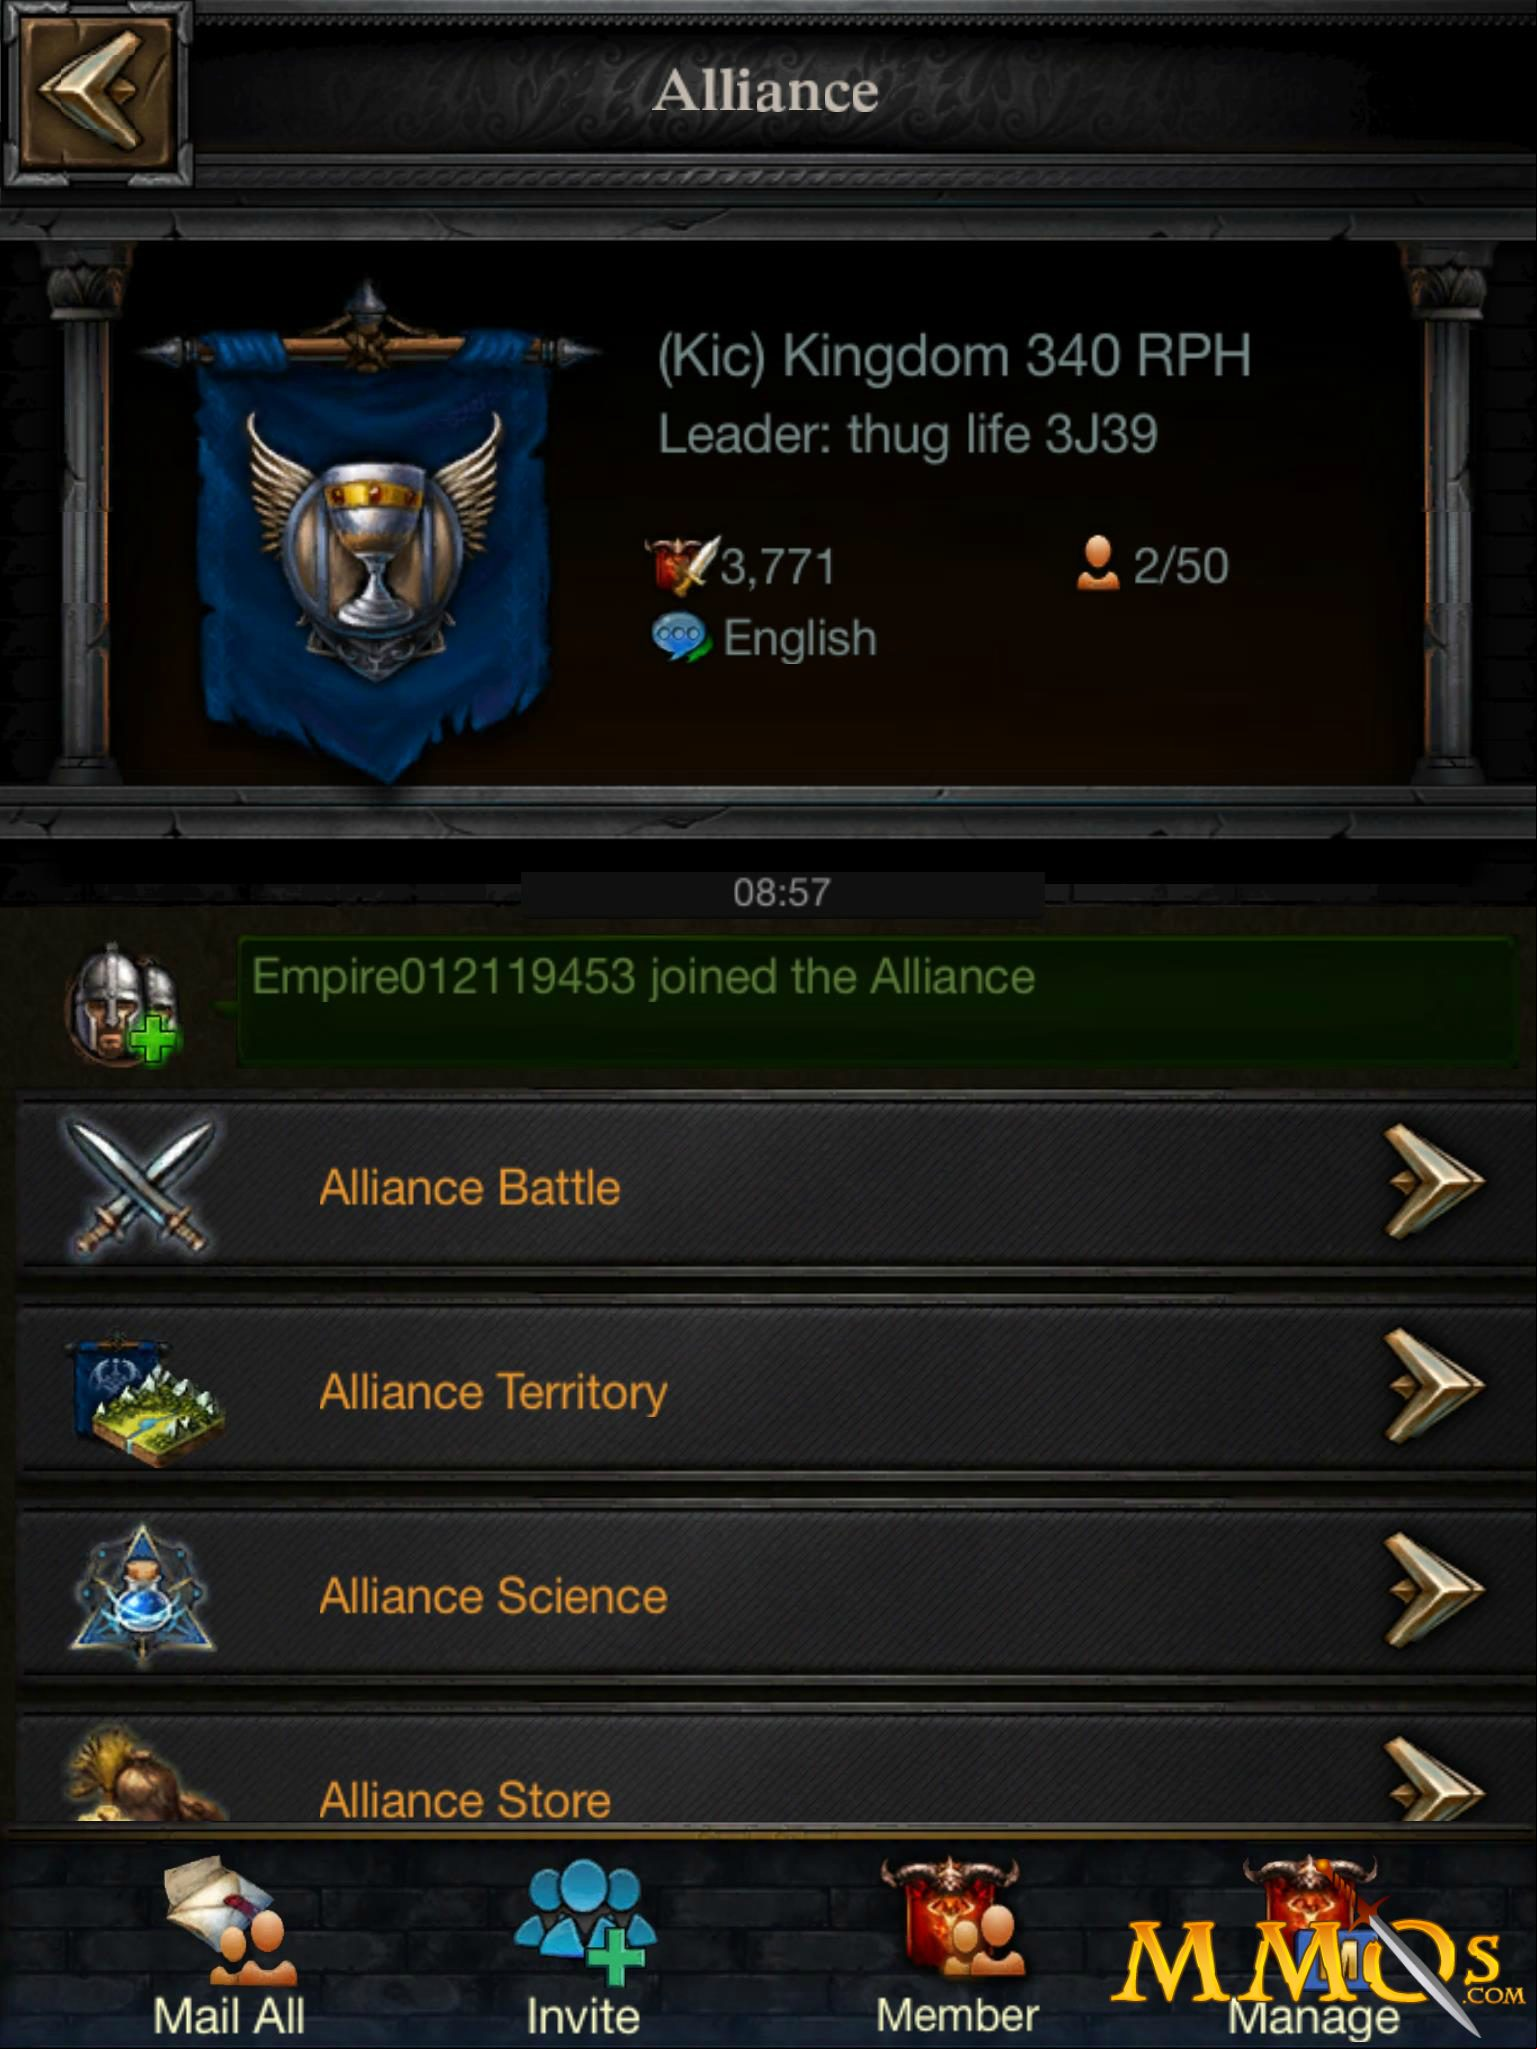Expand Alliance Science with its arrow
1537x2049 pixels.
point(1434,1590)
